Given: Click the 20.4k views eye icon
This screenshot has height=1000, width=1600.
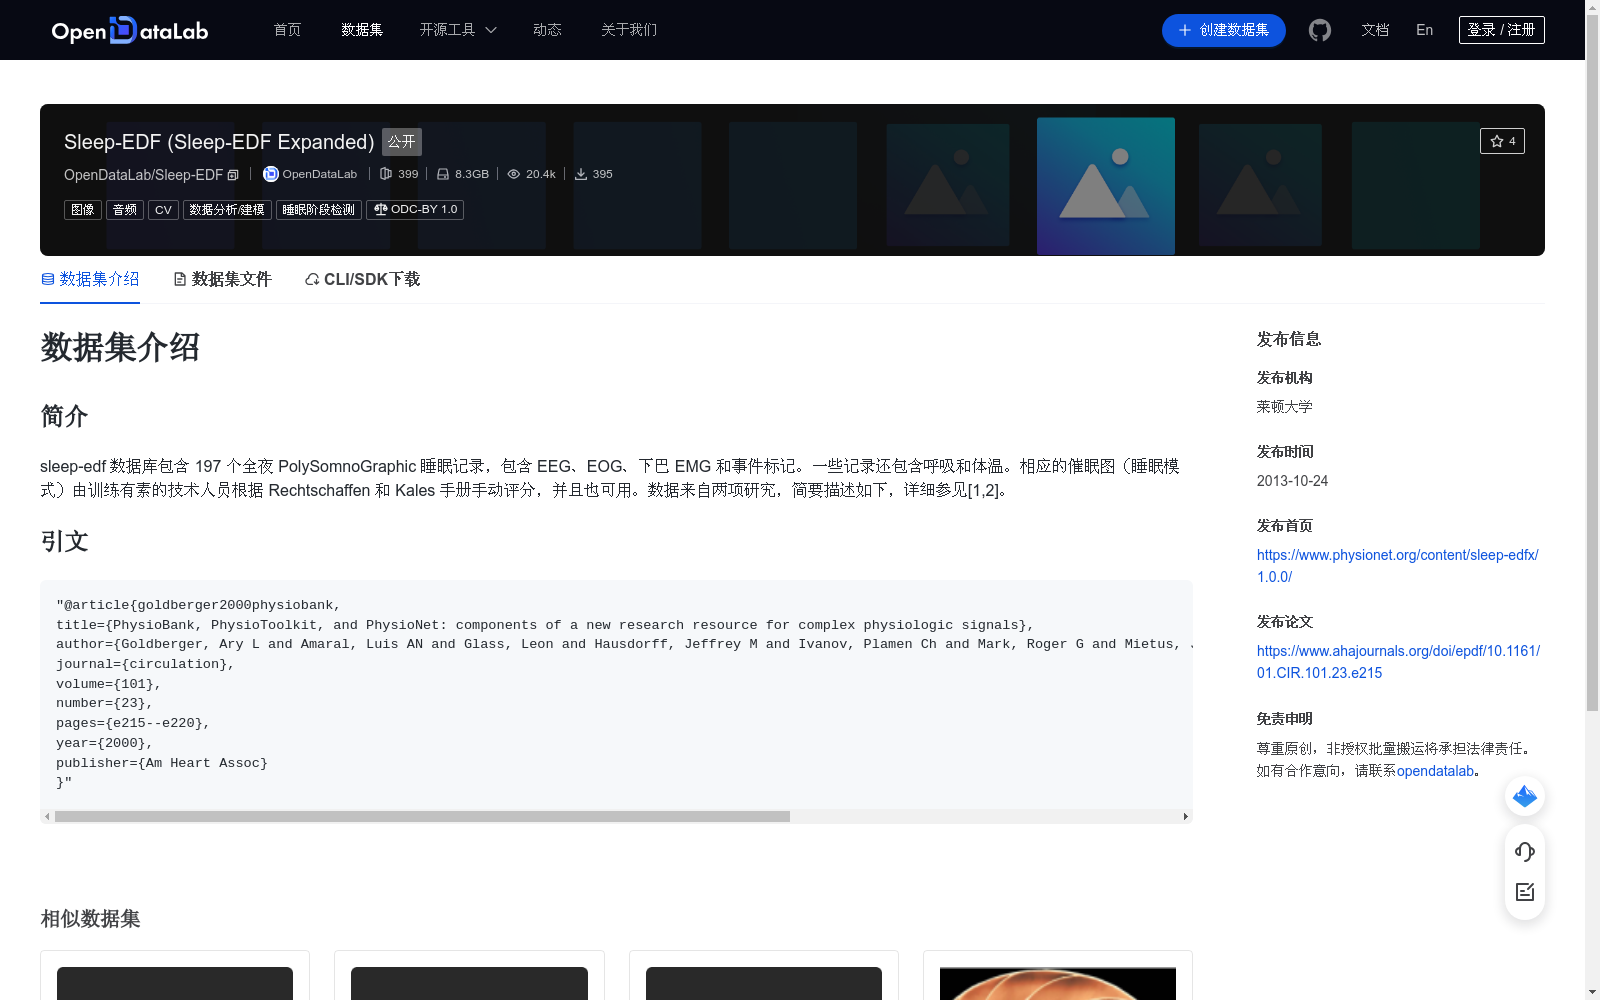Looking at the screenshot, I should pos(514,174).
